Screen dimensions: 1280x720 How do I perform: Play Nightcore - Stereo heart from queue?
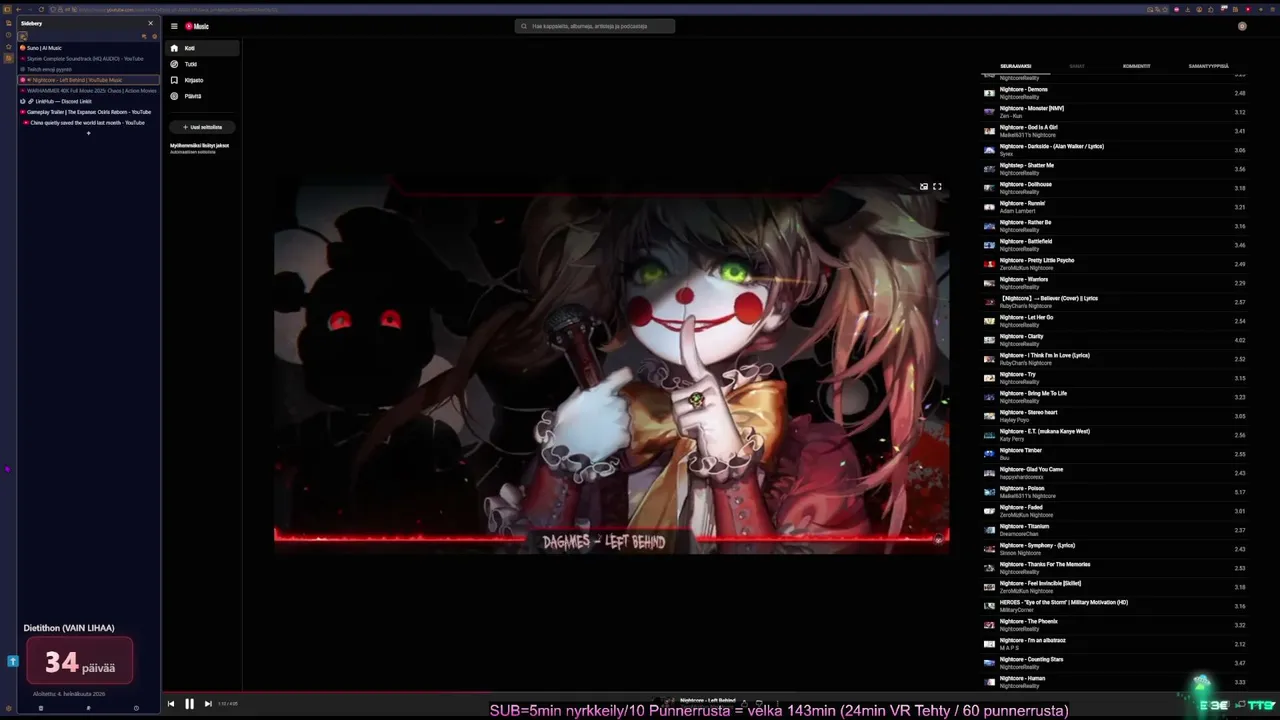pos(1115,416)
